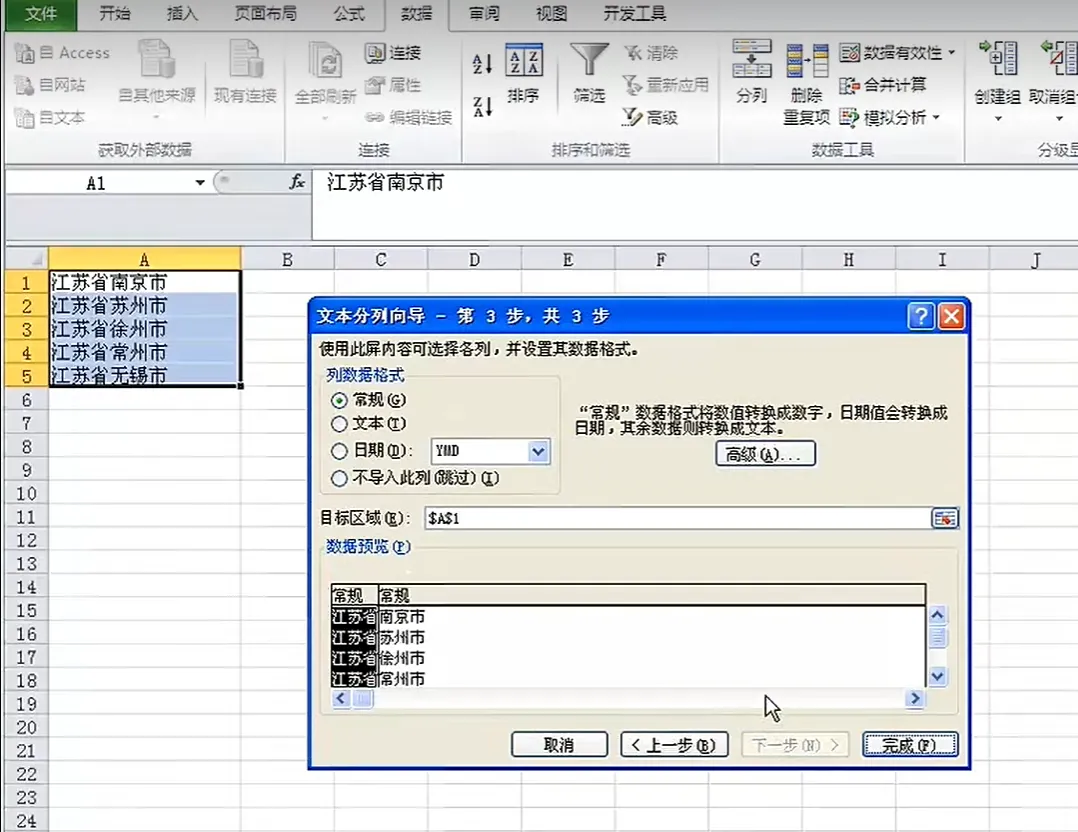Select Date (日期) column format radio

339,452
